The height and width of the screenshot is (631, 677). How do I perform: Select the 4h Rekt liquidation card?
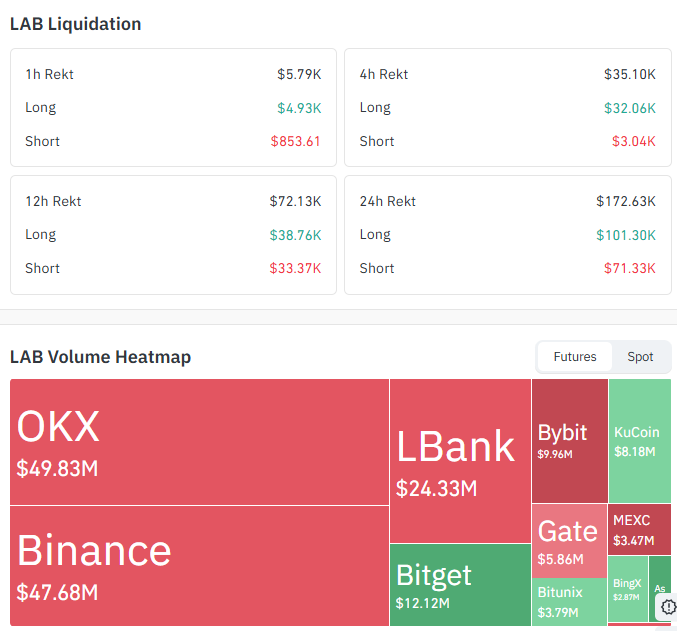(x=508, y=108)
